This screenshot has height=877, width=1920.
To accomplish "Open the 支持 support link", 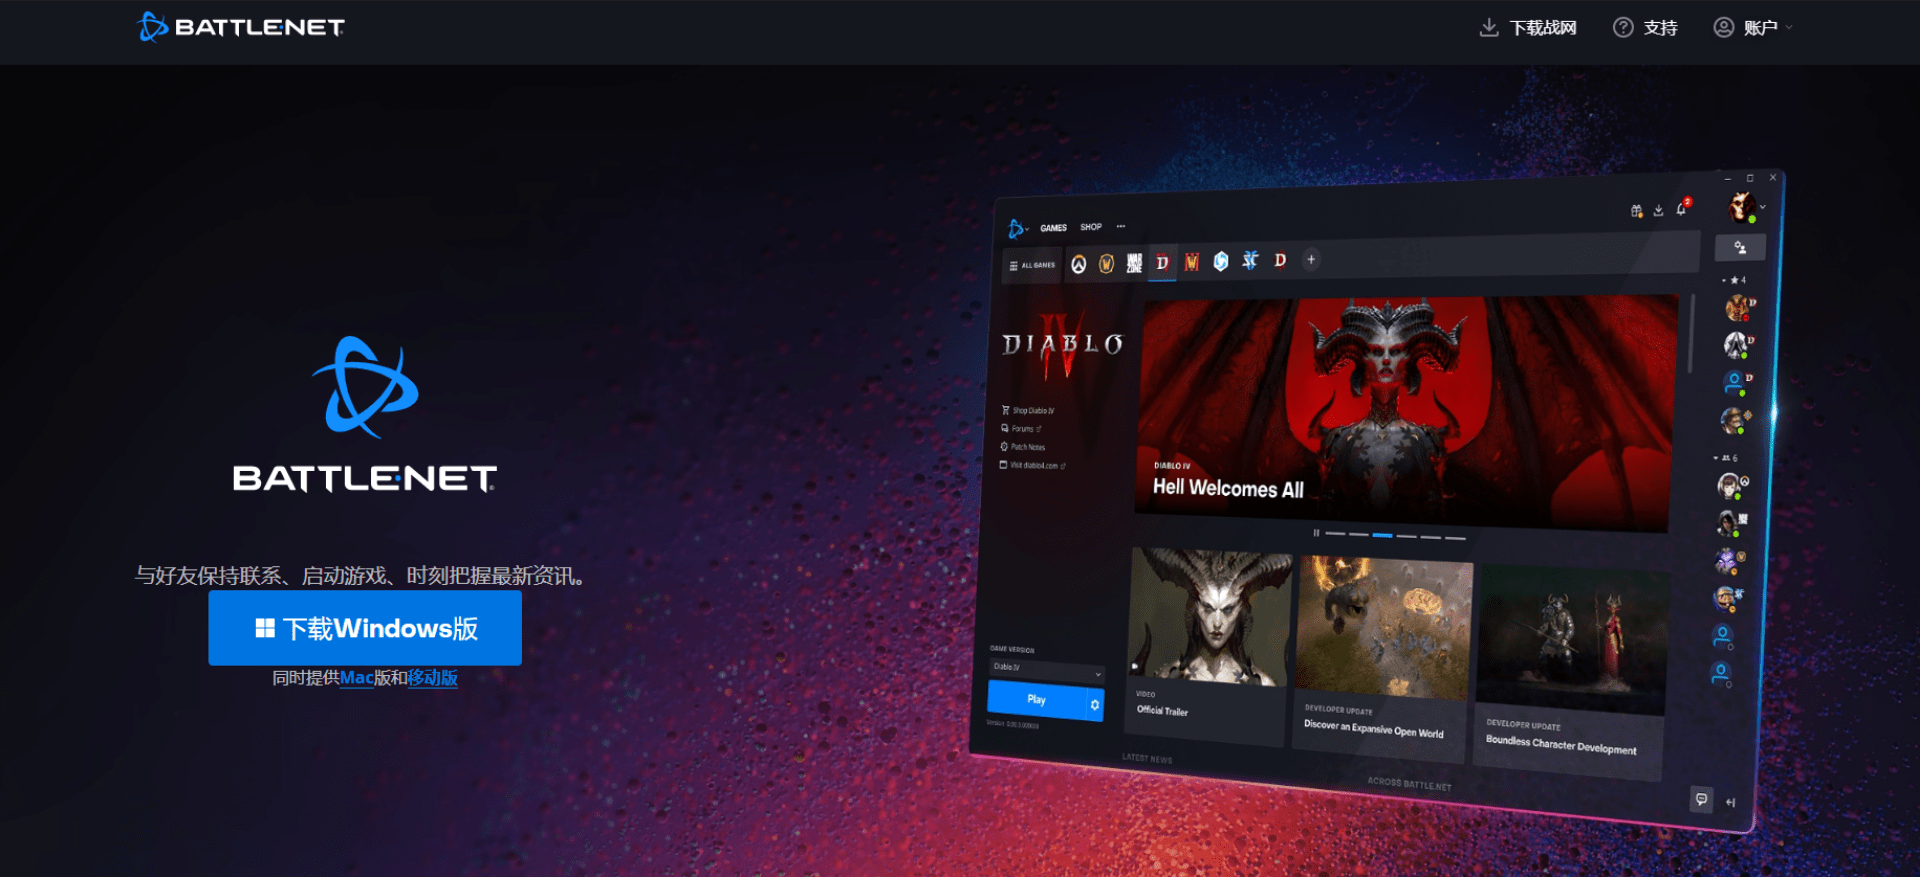I will click(x=1645, y=28).
